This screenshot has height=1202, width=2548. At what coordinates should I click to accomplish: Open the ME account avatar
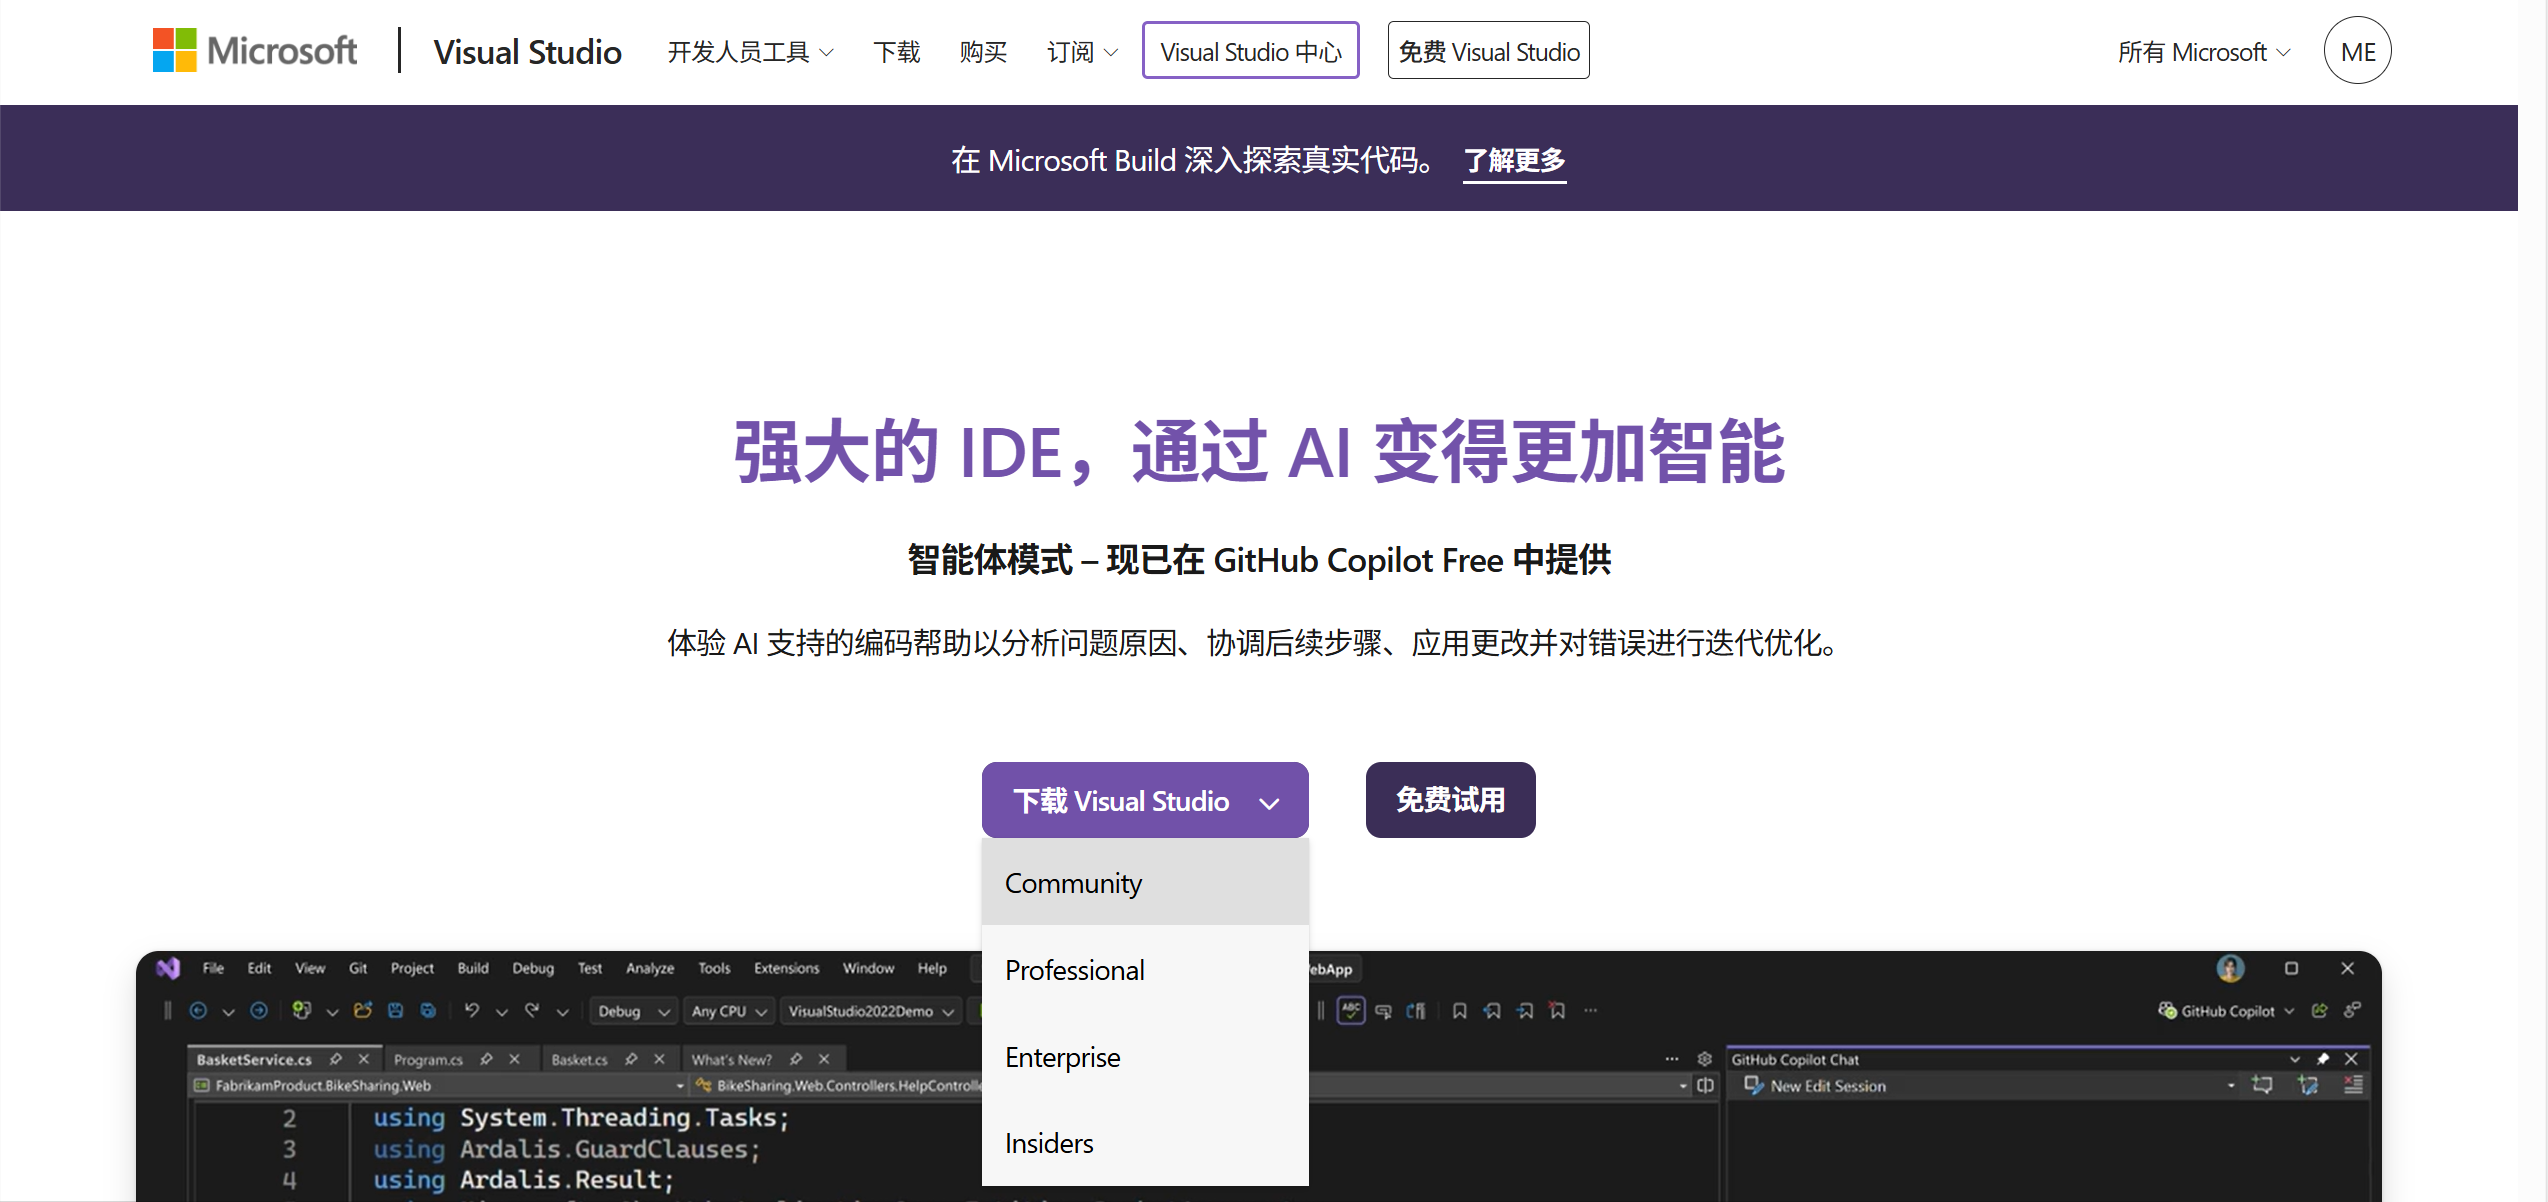2358,51
